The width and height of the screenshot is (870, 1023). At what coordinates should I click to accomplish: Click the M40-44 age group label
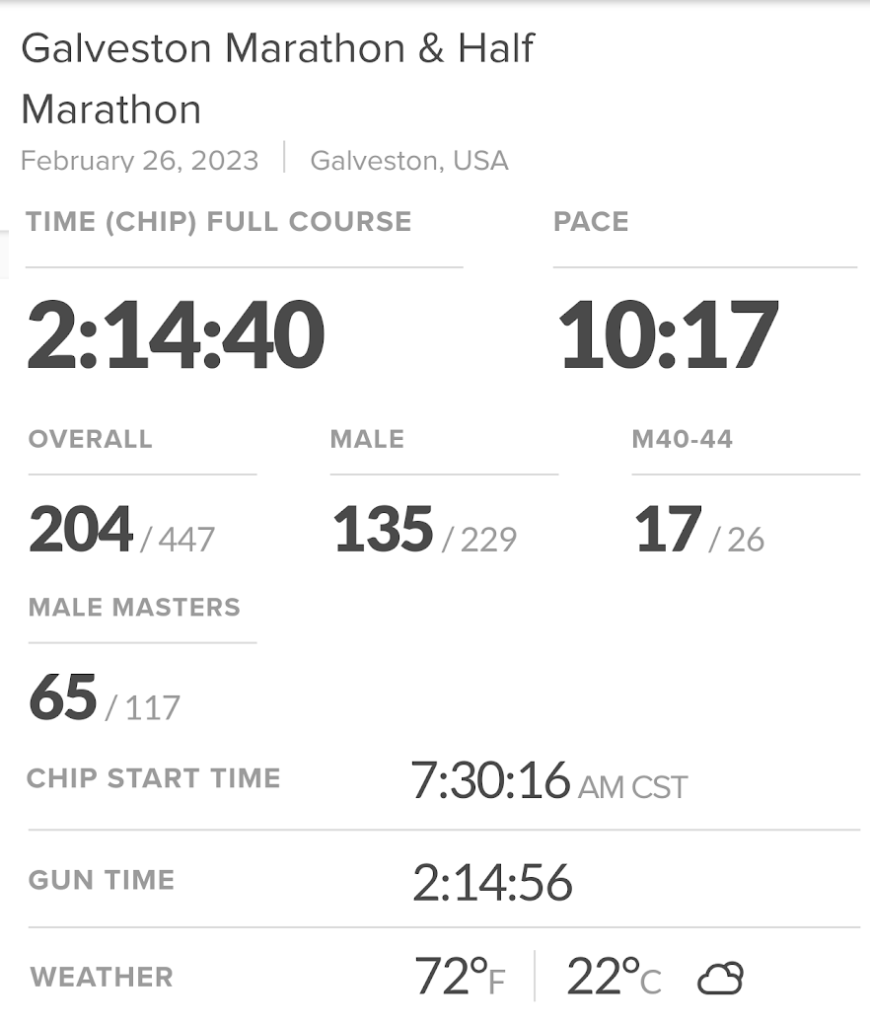682,439
